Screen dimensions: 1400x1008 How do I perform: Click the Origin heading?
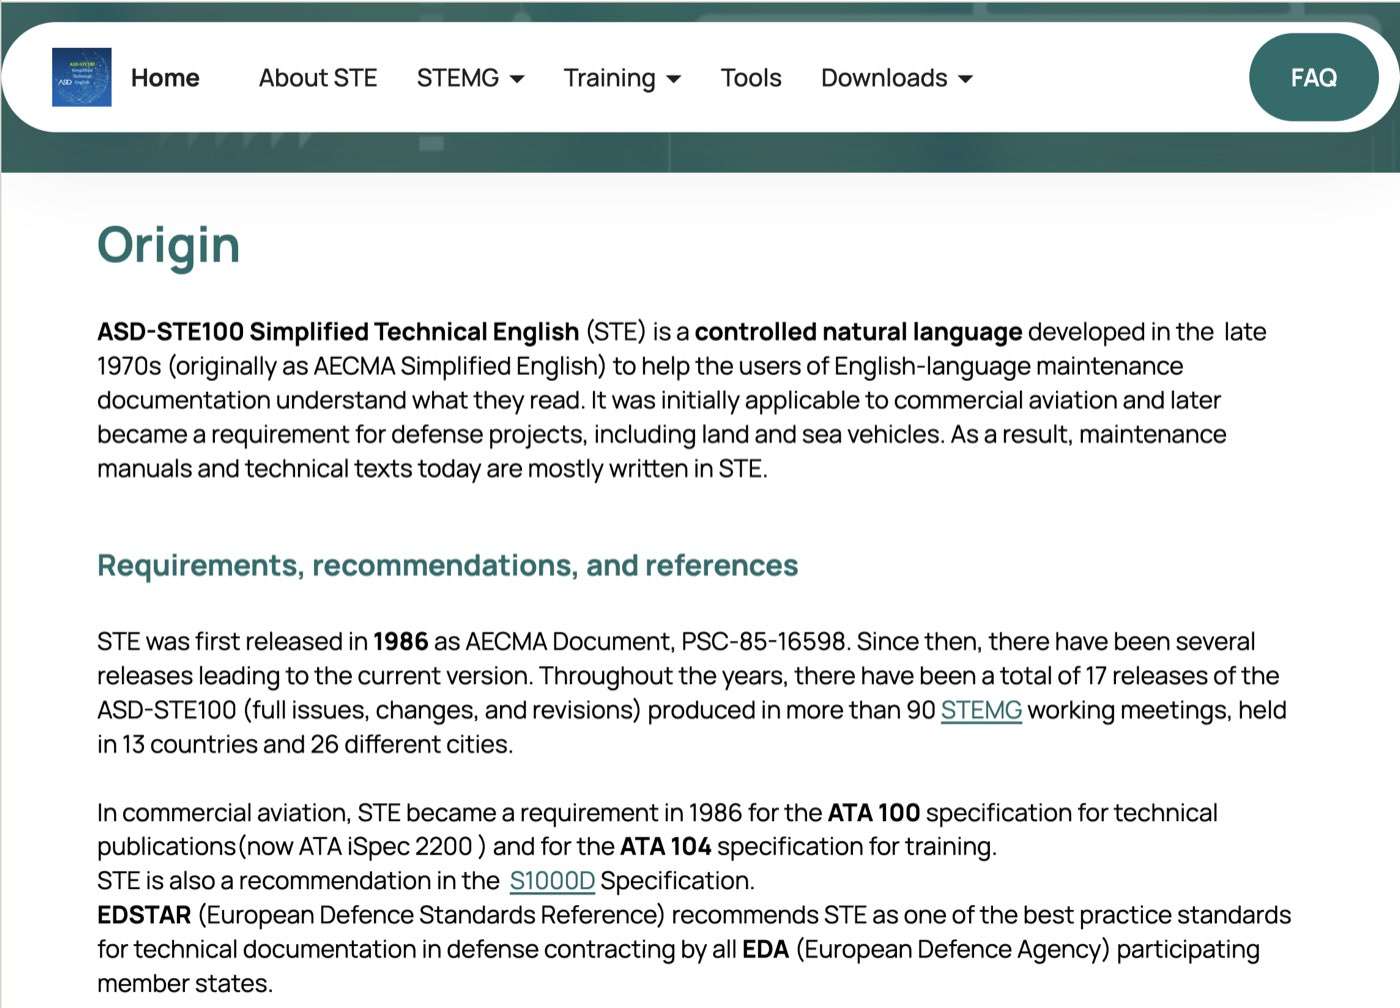pos(169,245)
